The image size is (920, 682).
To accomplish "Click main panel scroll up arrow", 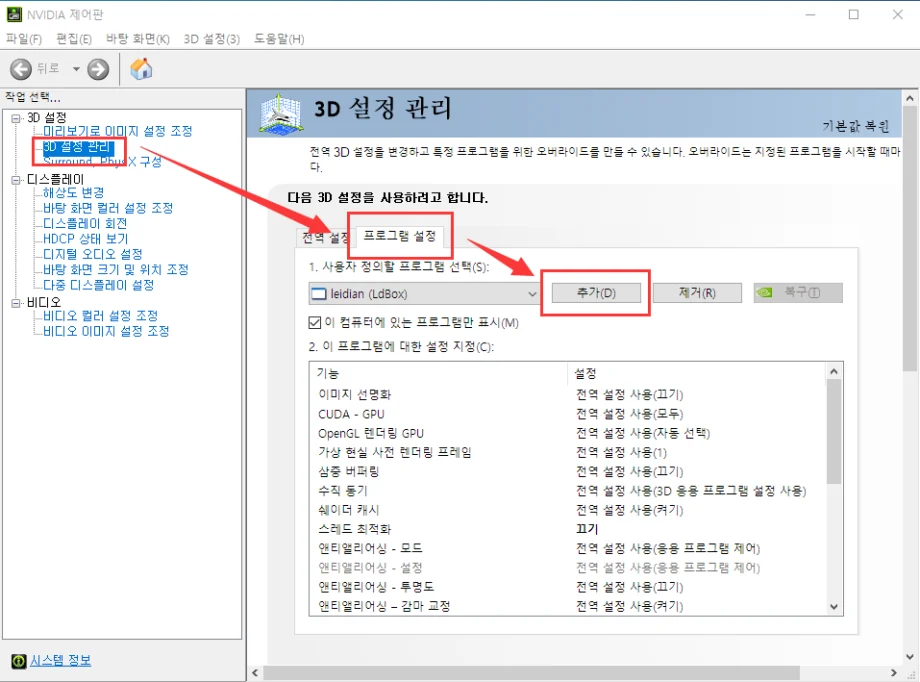I will tap(909, 99).
